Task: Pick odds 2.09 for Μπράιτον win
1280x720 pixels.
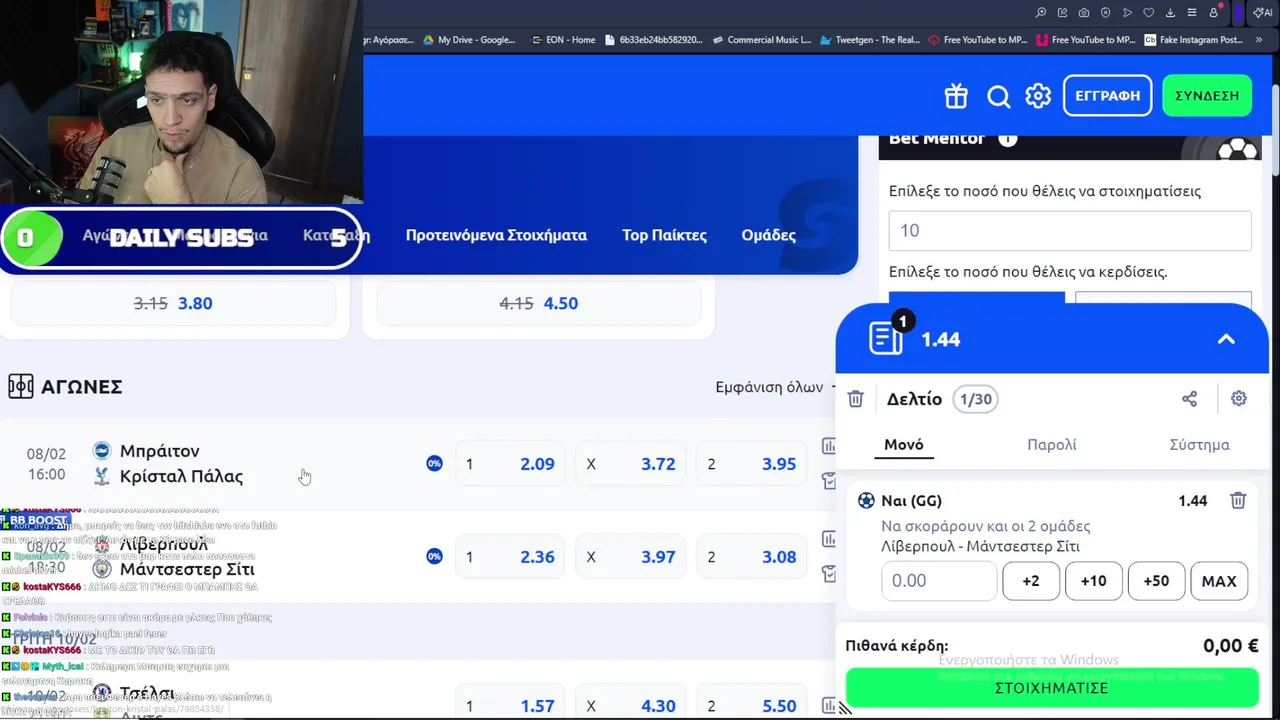Action: click(511, 464)
